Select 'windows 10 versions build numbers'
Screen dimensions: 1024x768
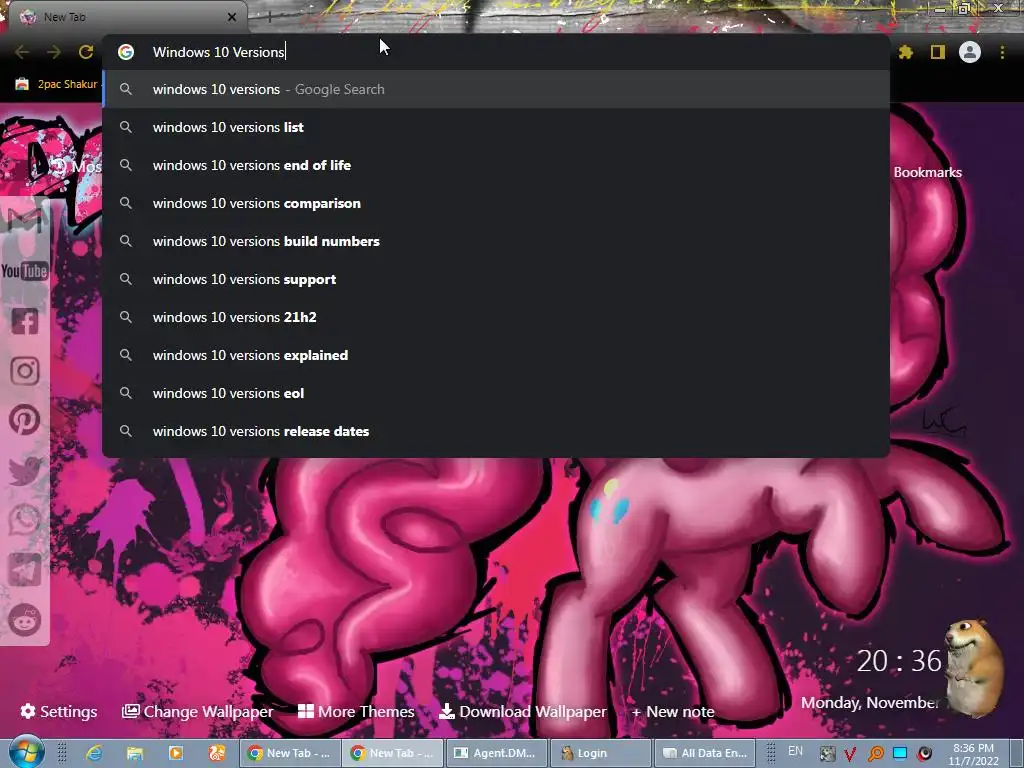(496, 241)
